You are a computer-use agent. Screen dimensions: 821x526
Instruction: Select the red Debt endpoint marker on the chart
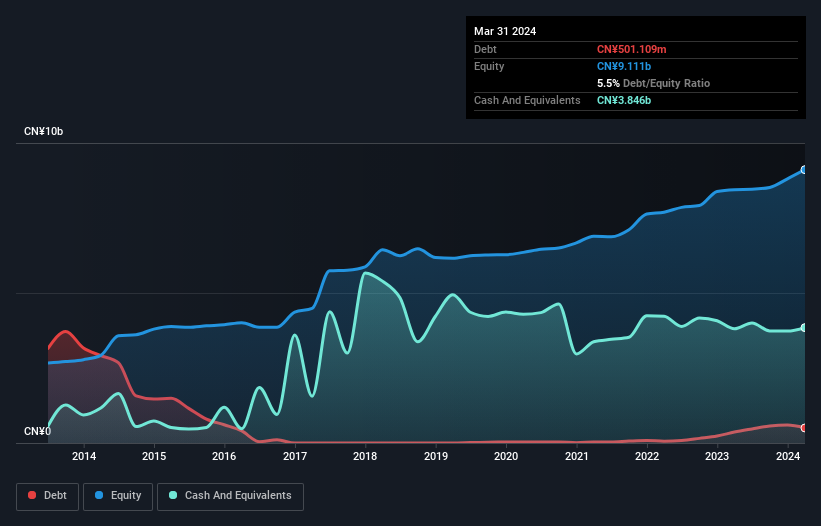coord(804,428)
